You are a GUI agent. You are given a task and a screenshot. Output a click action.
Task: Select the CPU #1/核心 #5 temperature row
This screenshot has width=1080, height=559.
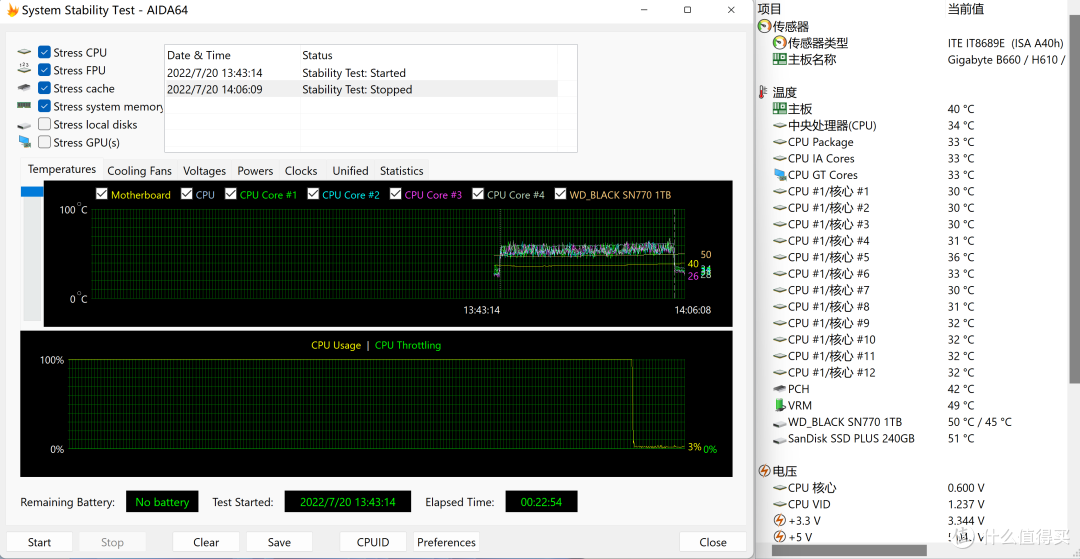pyautogui.click(x=911, y=257)
